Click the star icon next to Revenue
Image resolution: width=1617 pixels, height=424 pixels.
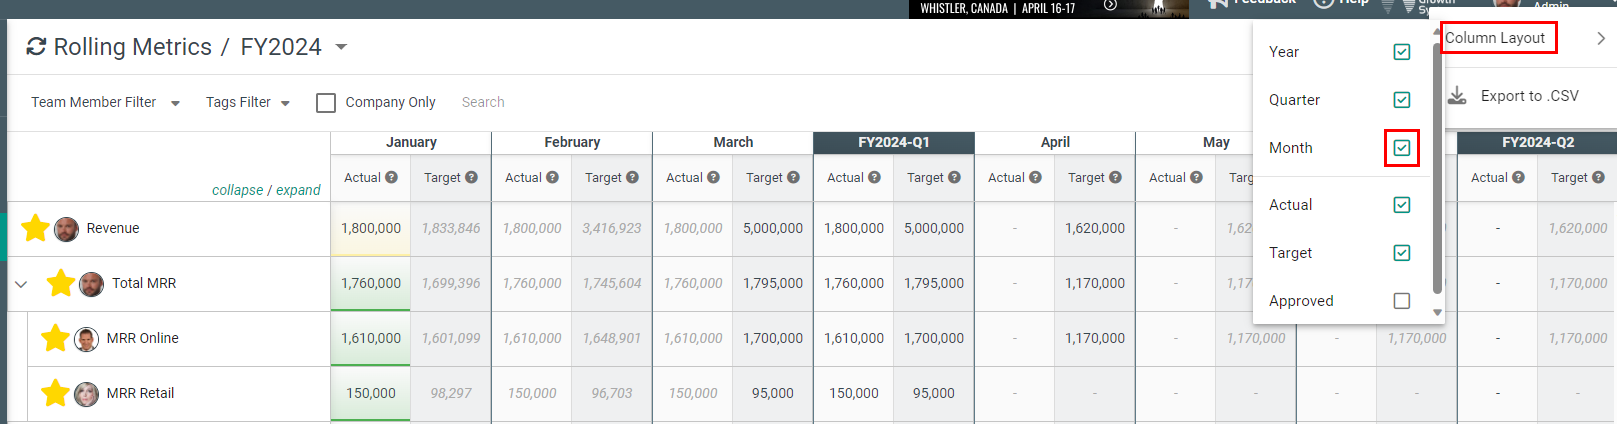tap(35, 228)
